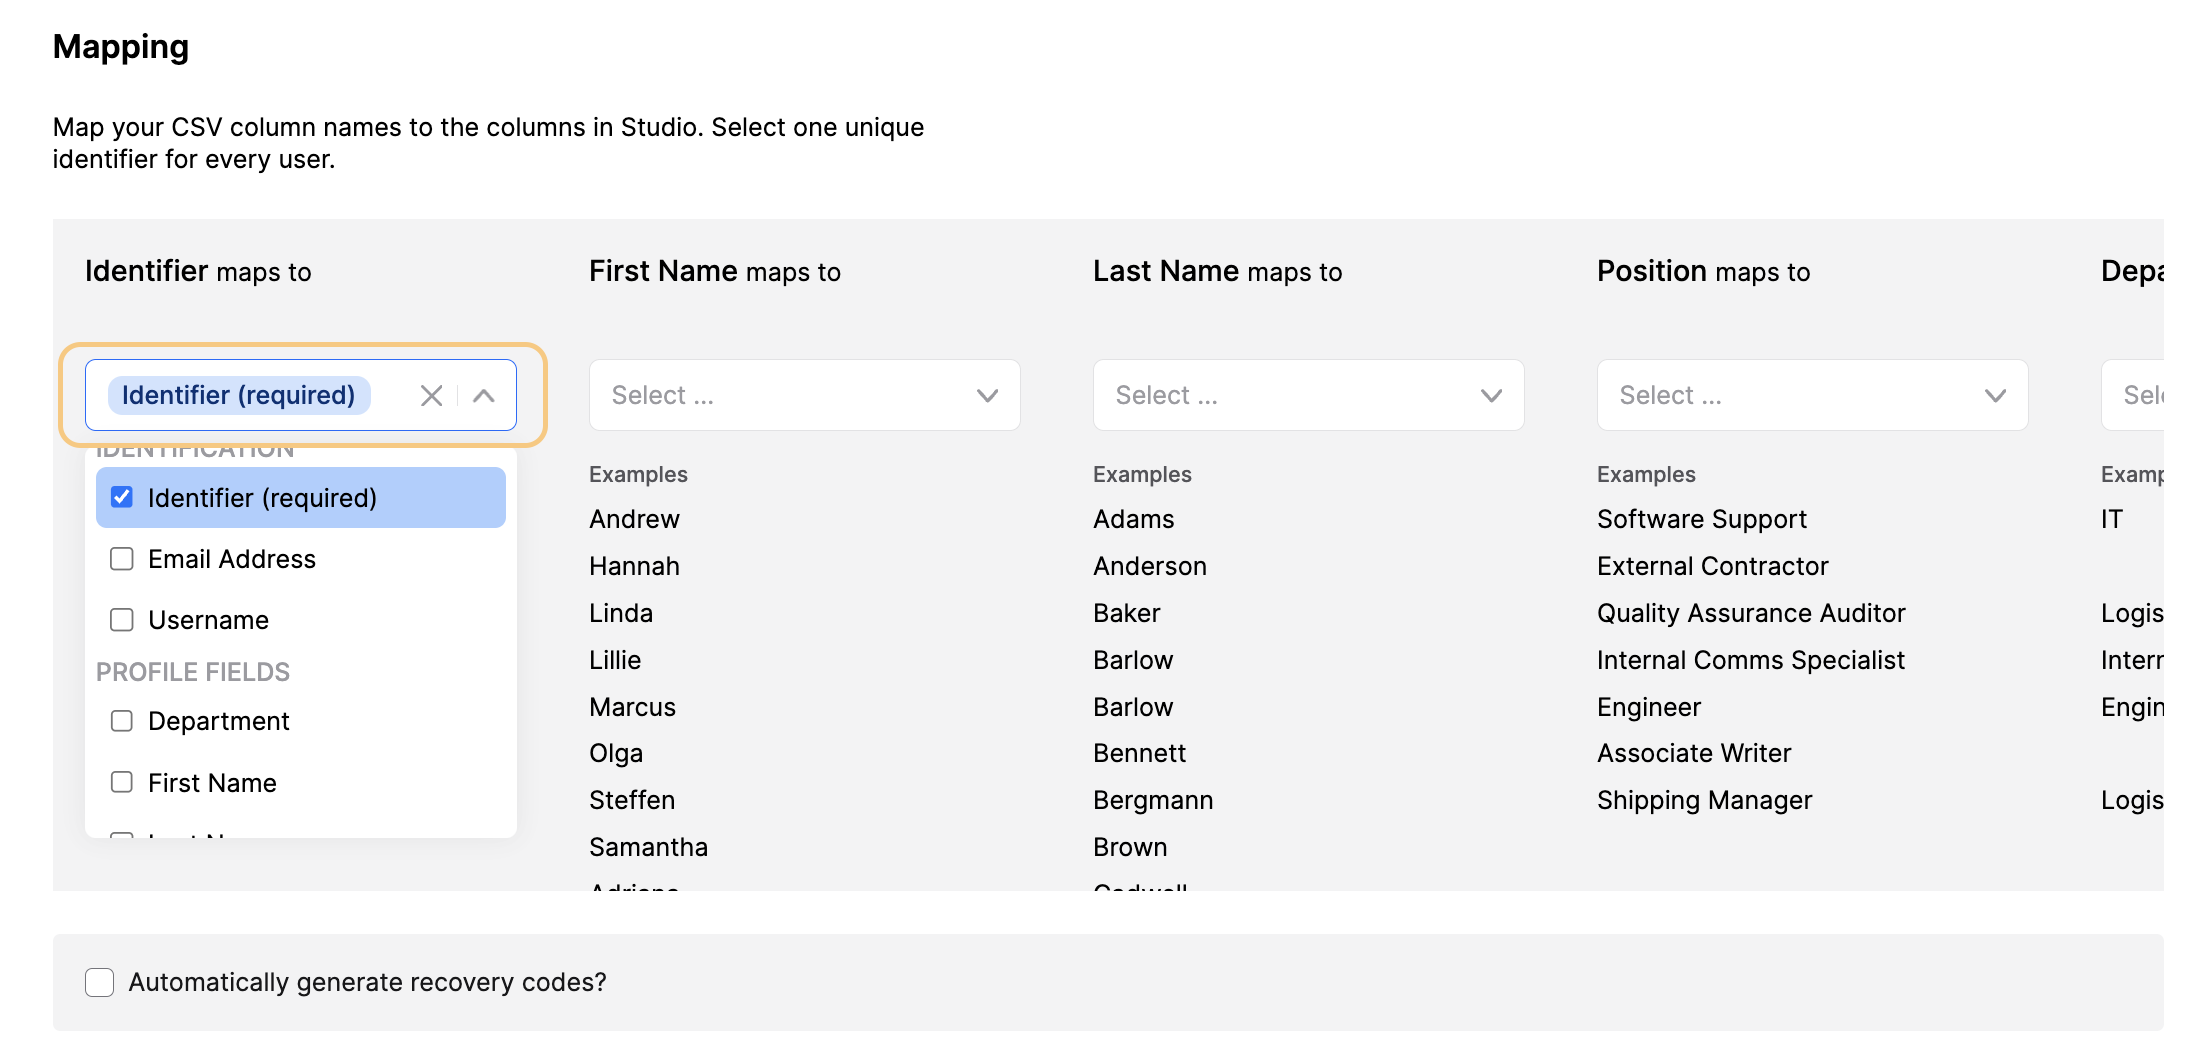This screenshot has height=1044, width=2198.
Task: Click the Identifier maps to column header
Action: tap(198, 271)
